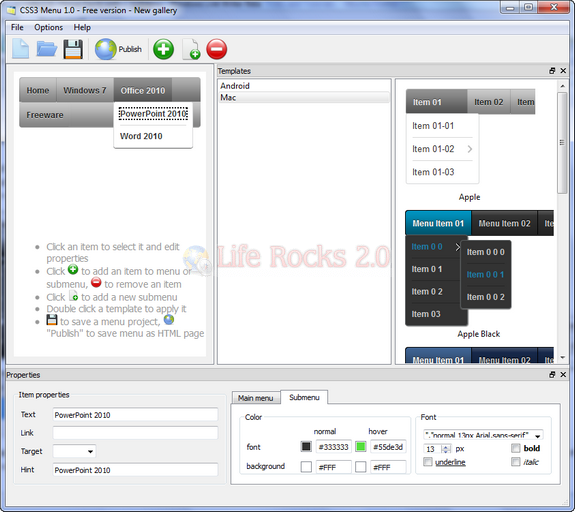This screenshot has width=575, height=512.
Task: Click the New project blank page icon
Action: click(21, 49)
